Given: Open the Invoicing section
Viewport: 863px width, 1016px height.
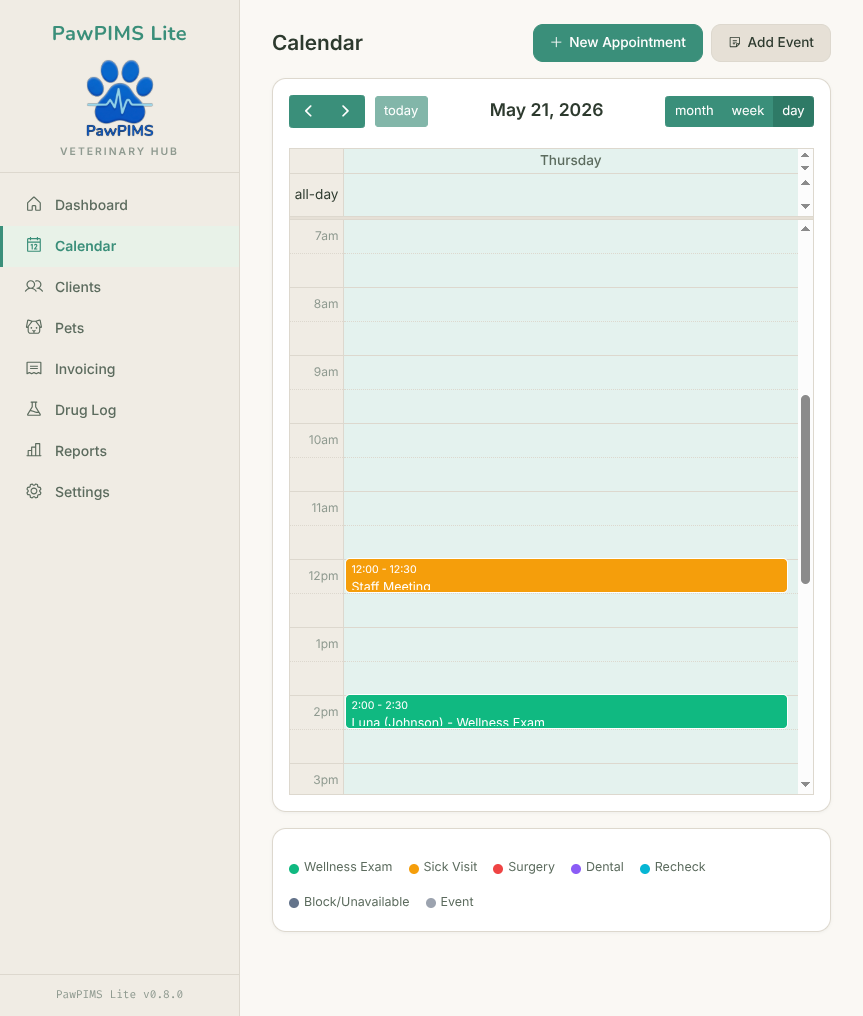Looking at the screenshot, I should pyautogui.click(x=120, y=369).
